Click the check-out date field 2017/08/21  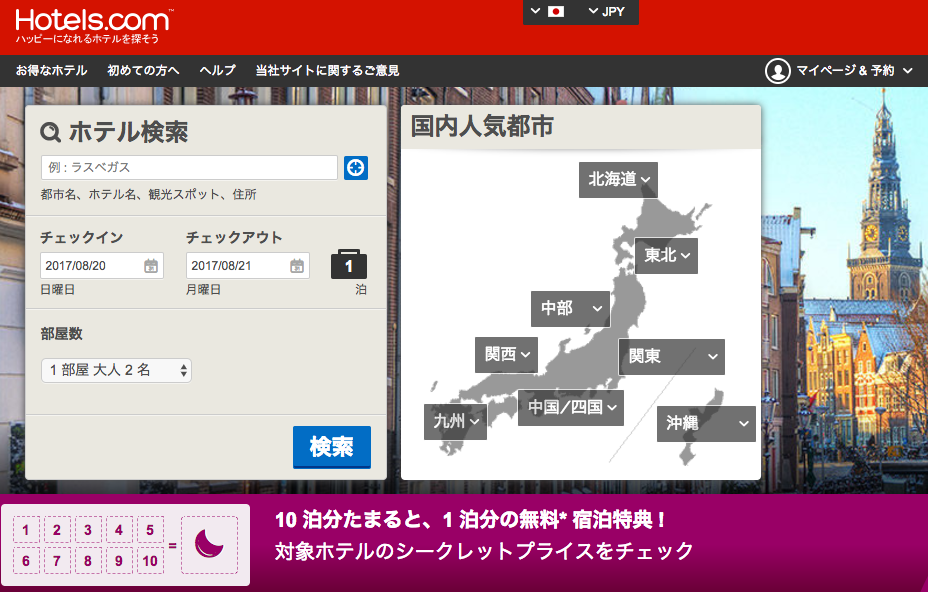click(x=248, y=266)
